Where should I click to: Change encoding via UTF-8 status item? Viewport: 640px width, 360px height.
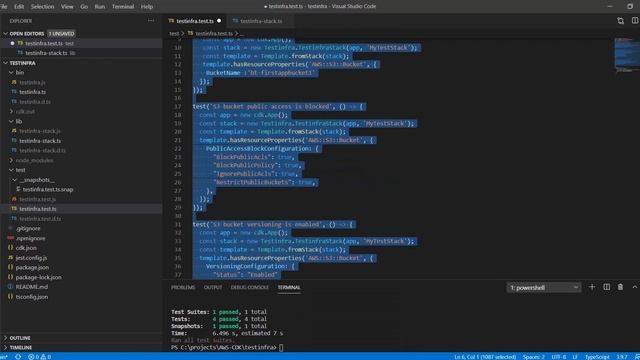(x=558, y=357)
